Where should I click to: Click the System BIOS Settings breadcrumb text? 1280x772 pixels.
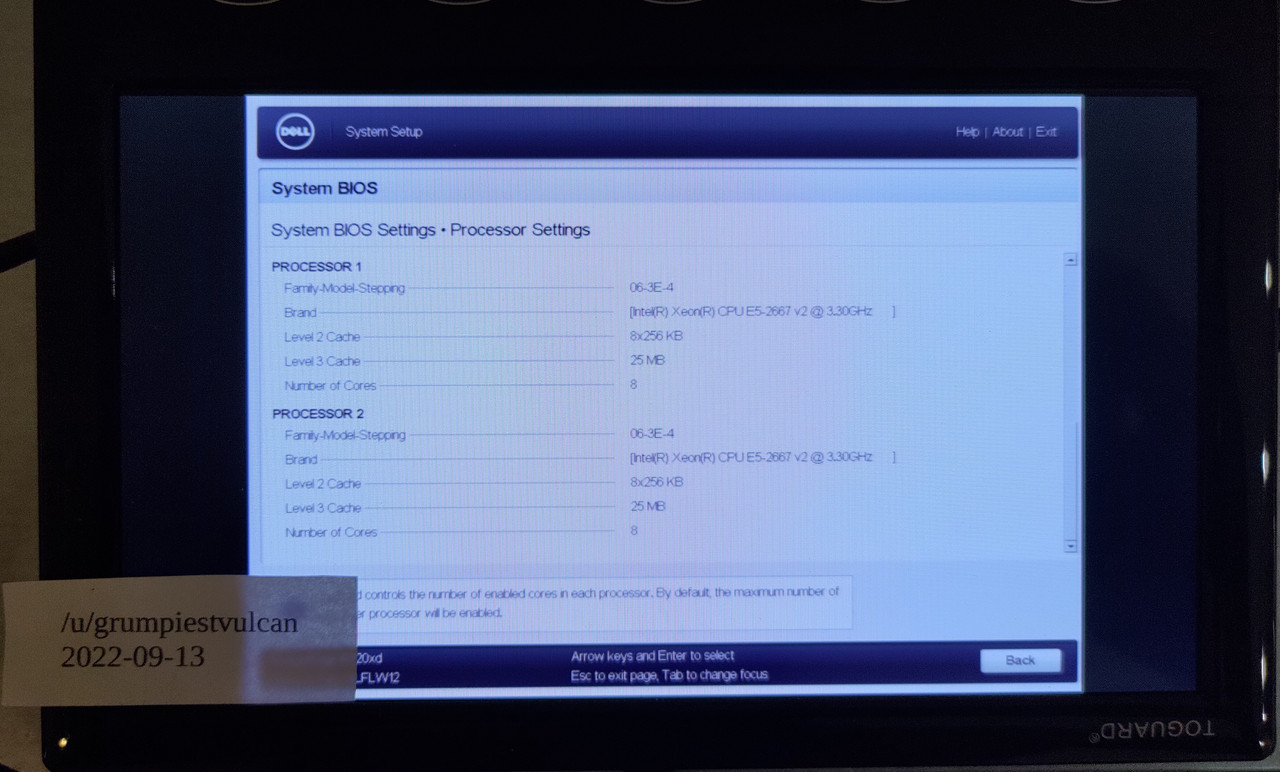point(353,230)
